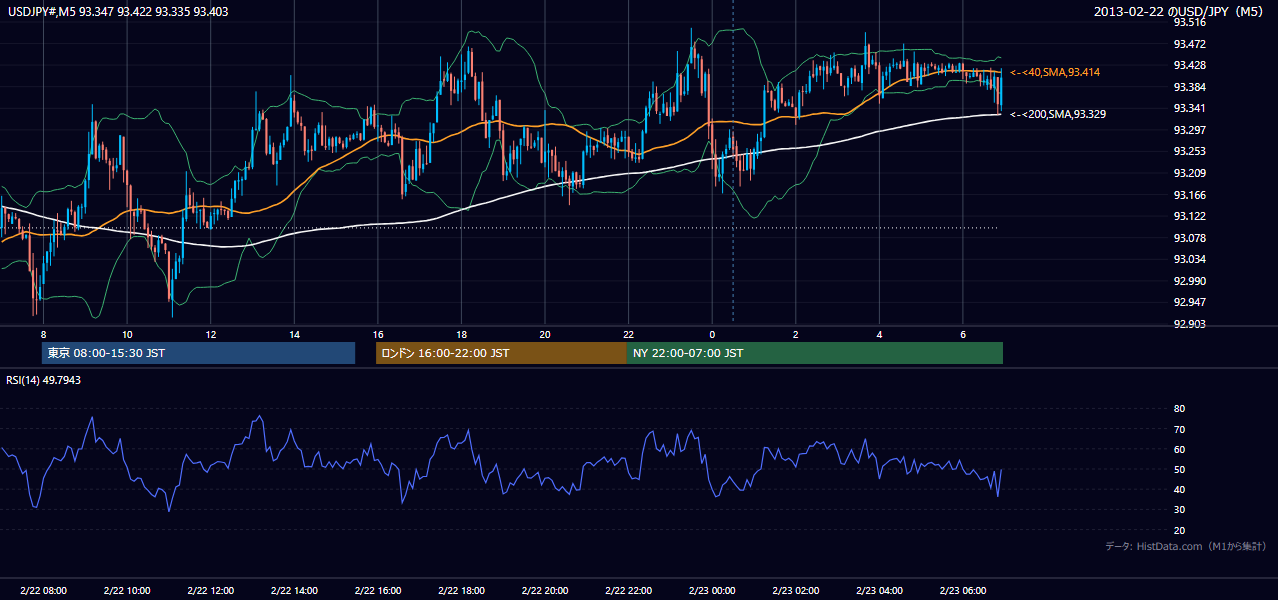The height and width of the screenshot is (600, 1278).
Task: Click the hour 14 tick under price chart
Action: click(294, 334)
